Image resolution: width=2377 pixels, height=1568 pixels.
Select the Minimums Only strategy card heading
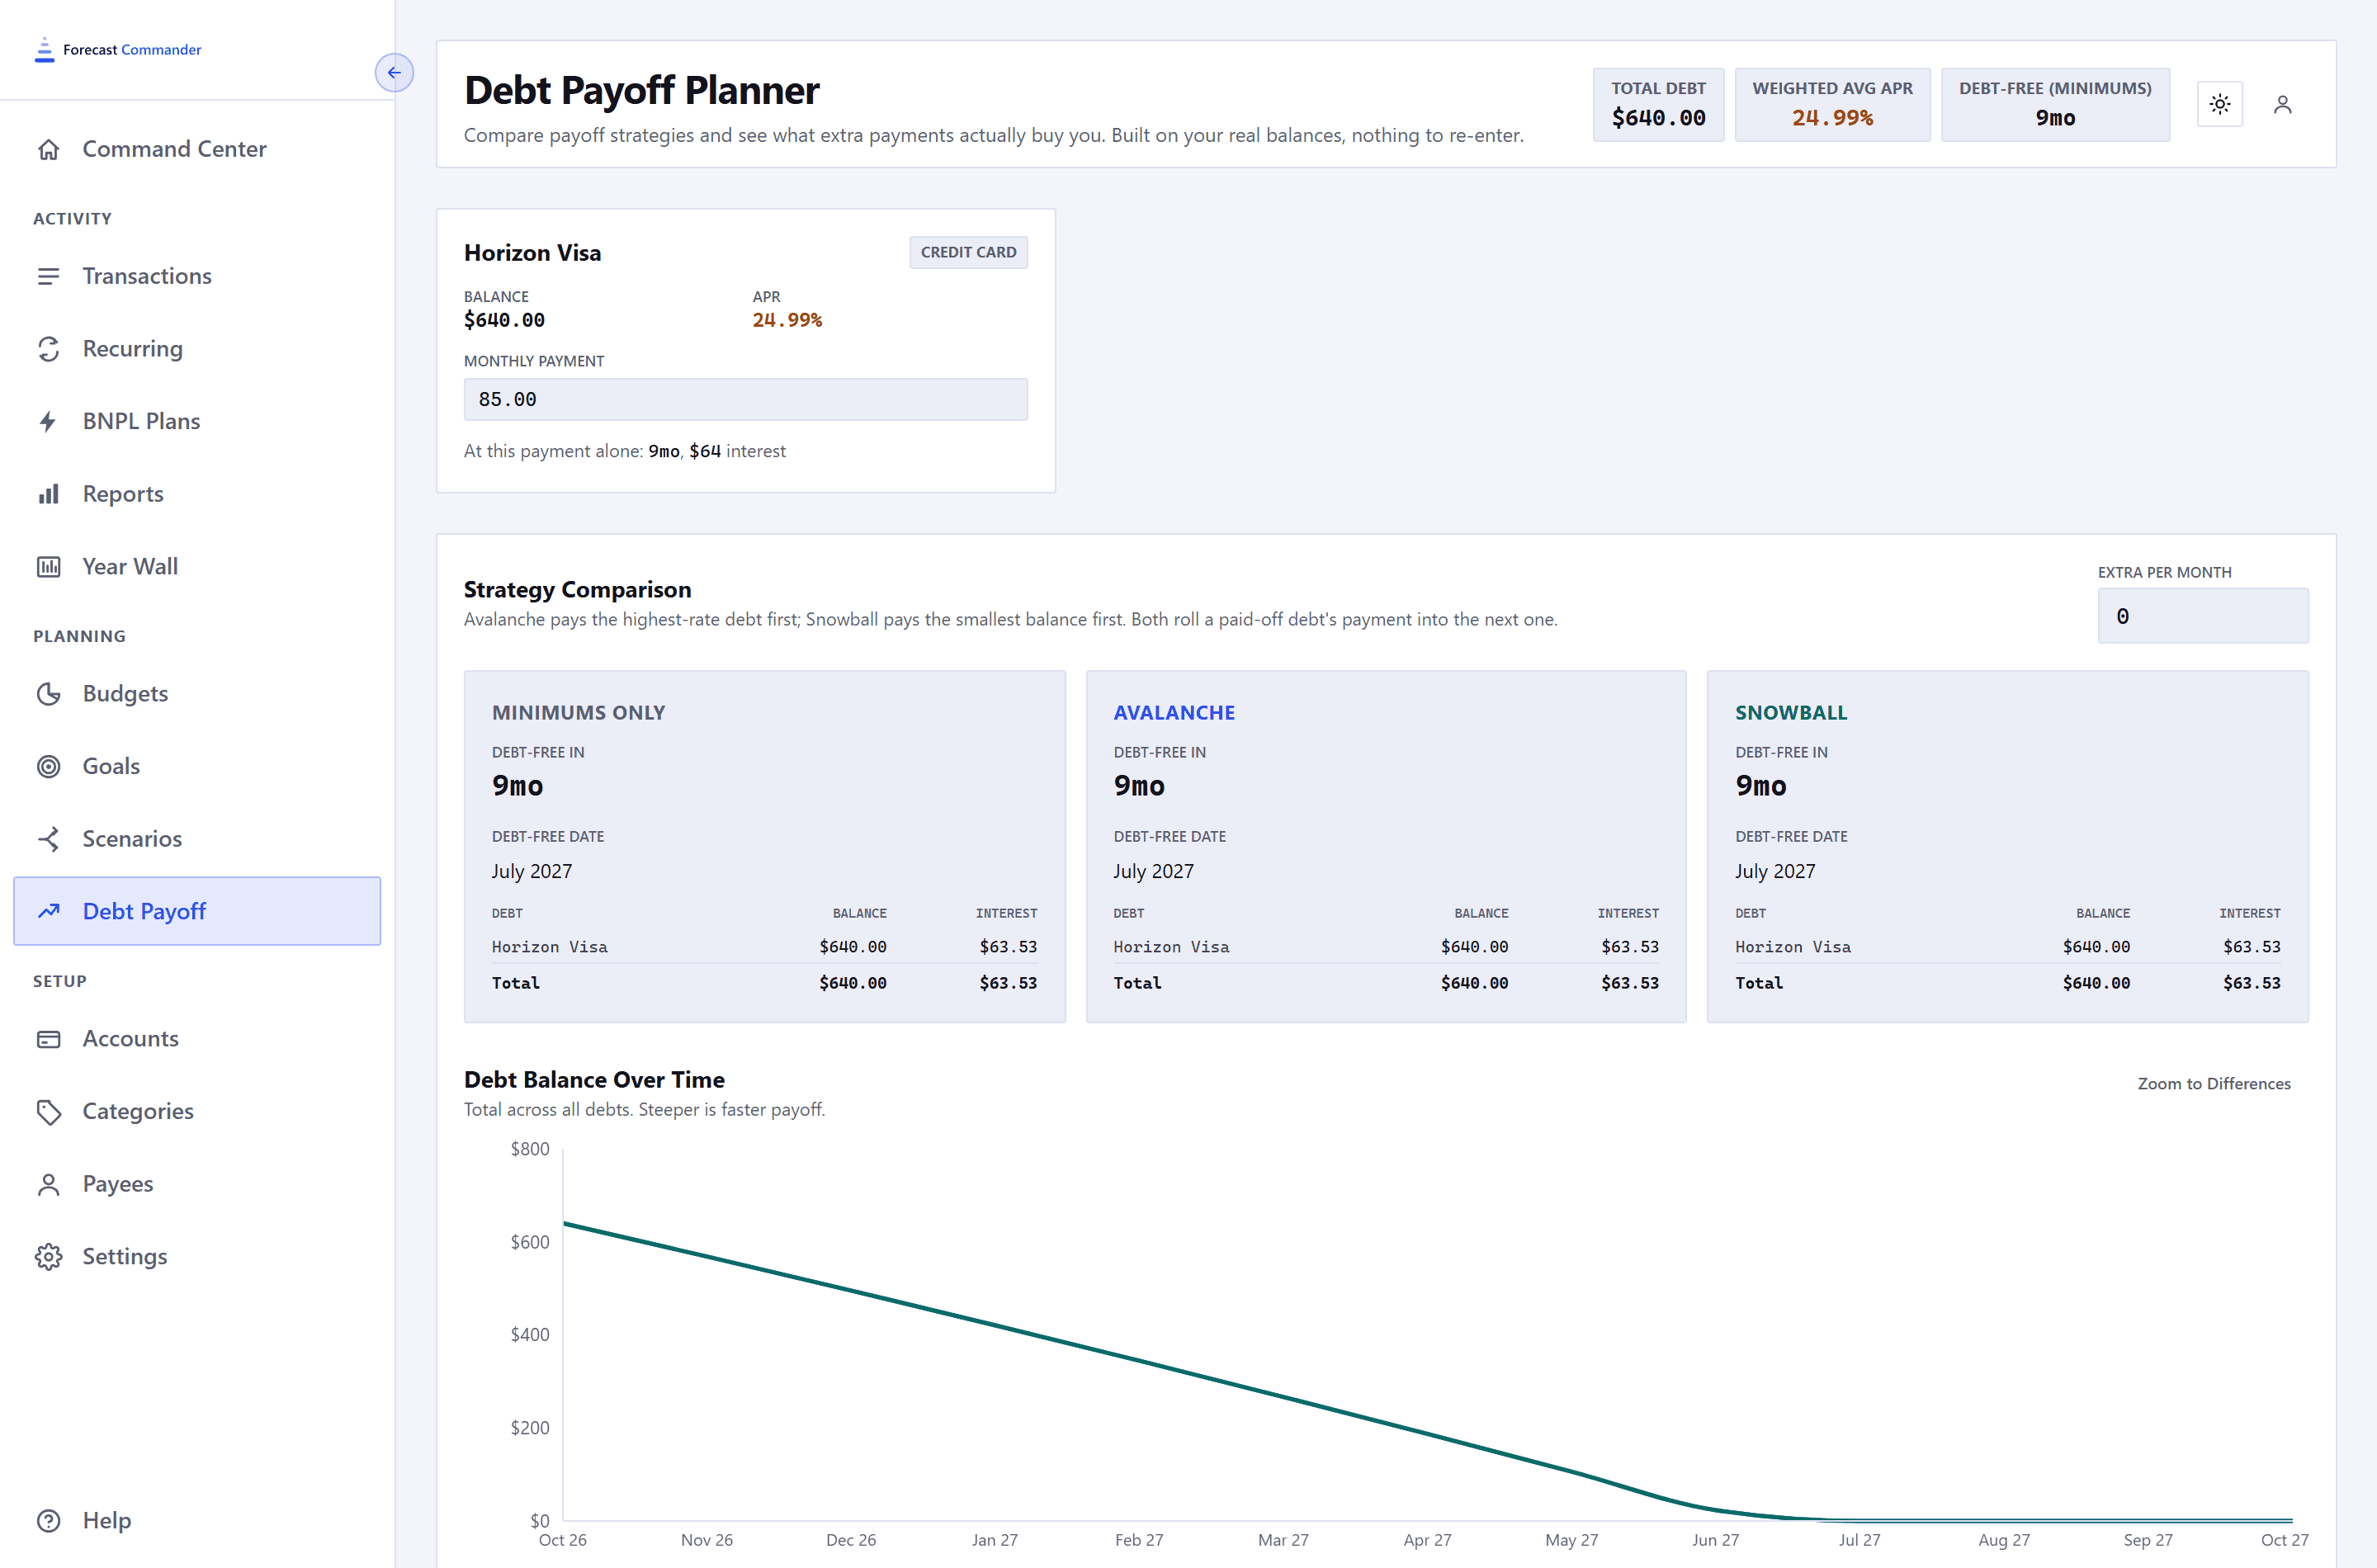click(578, 713)
